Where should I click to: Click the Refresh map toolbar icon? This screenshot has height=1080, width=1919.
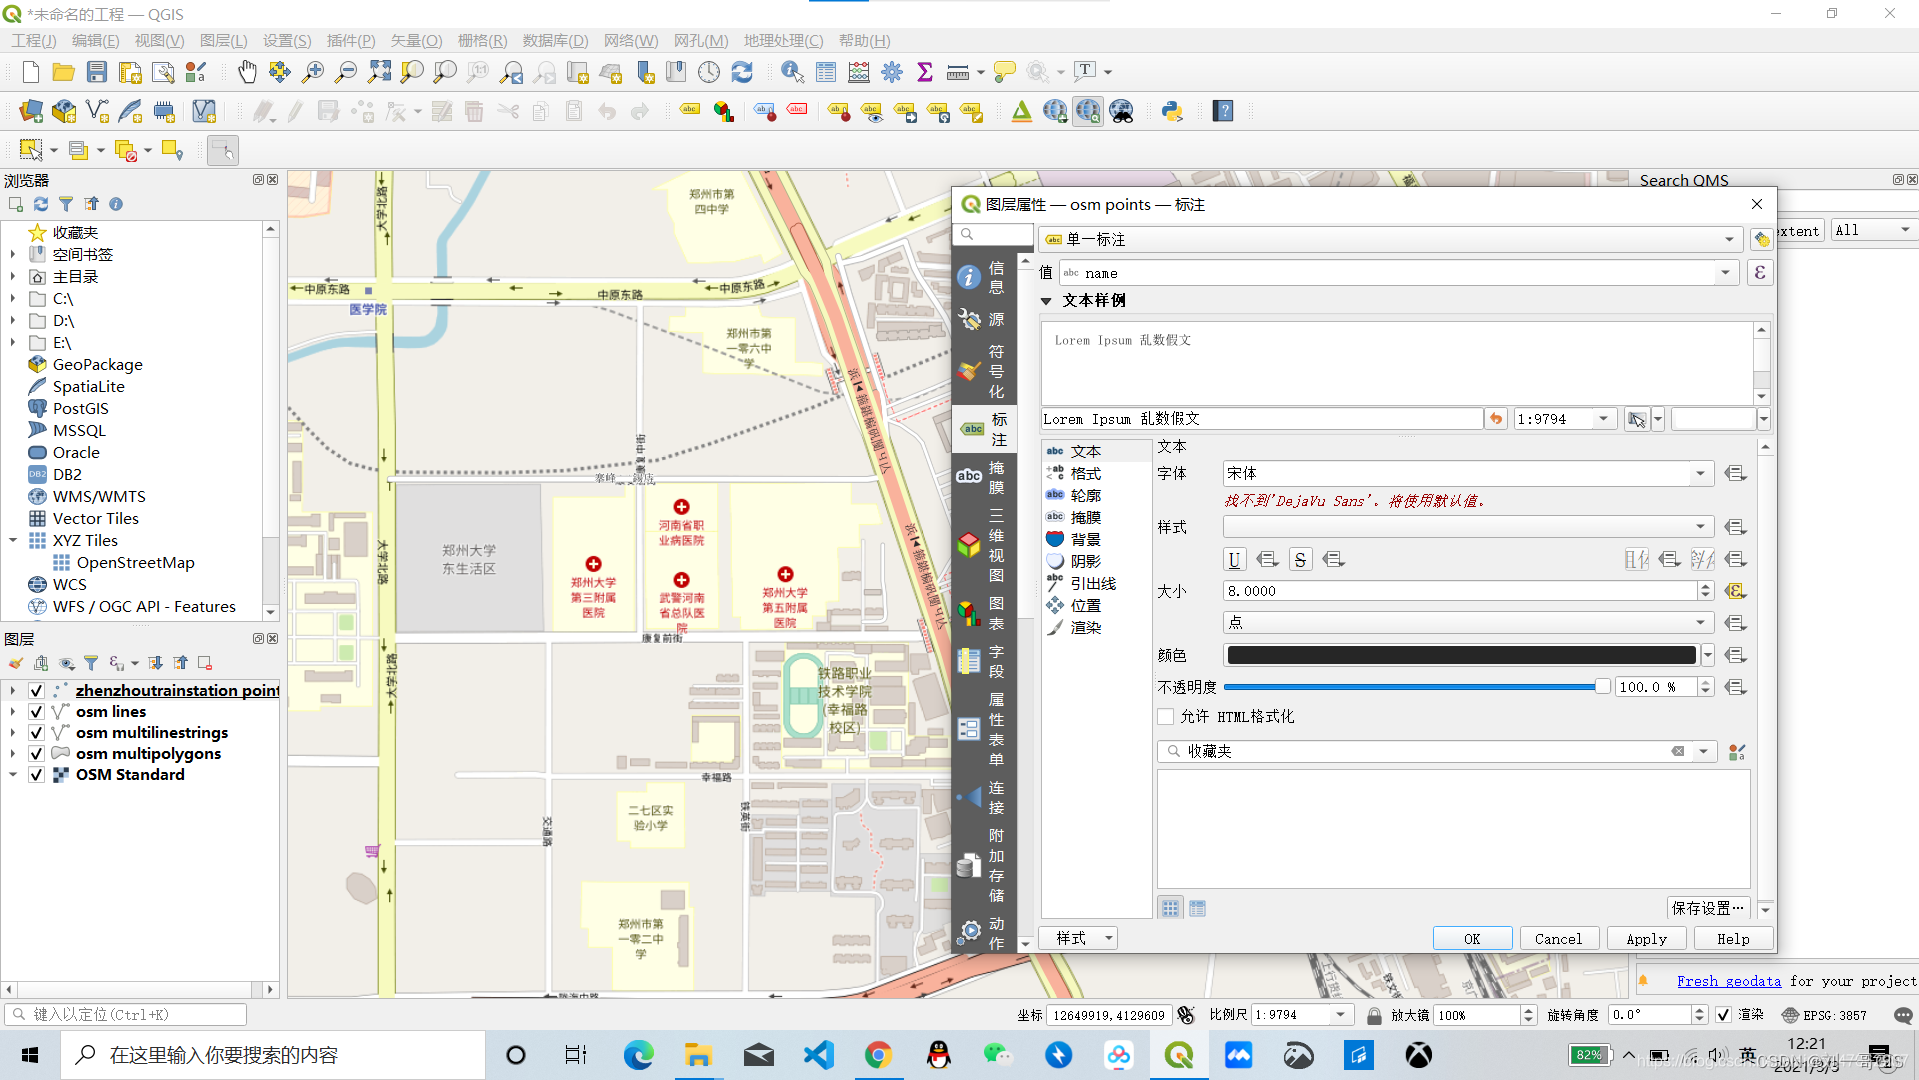point(742,72)
